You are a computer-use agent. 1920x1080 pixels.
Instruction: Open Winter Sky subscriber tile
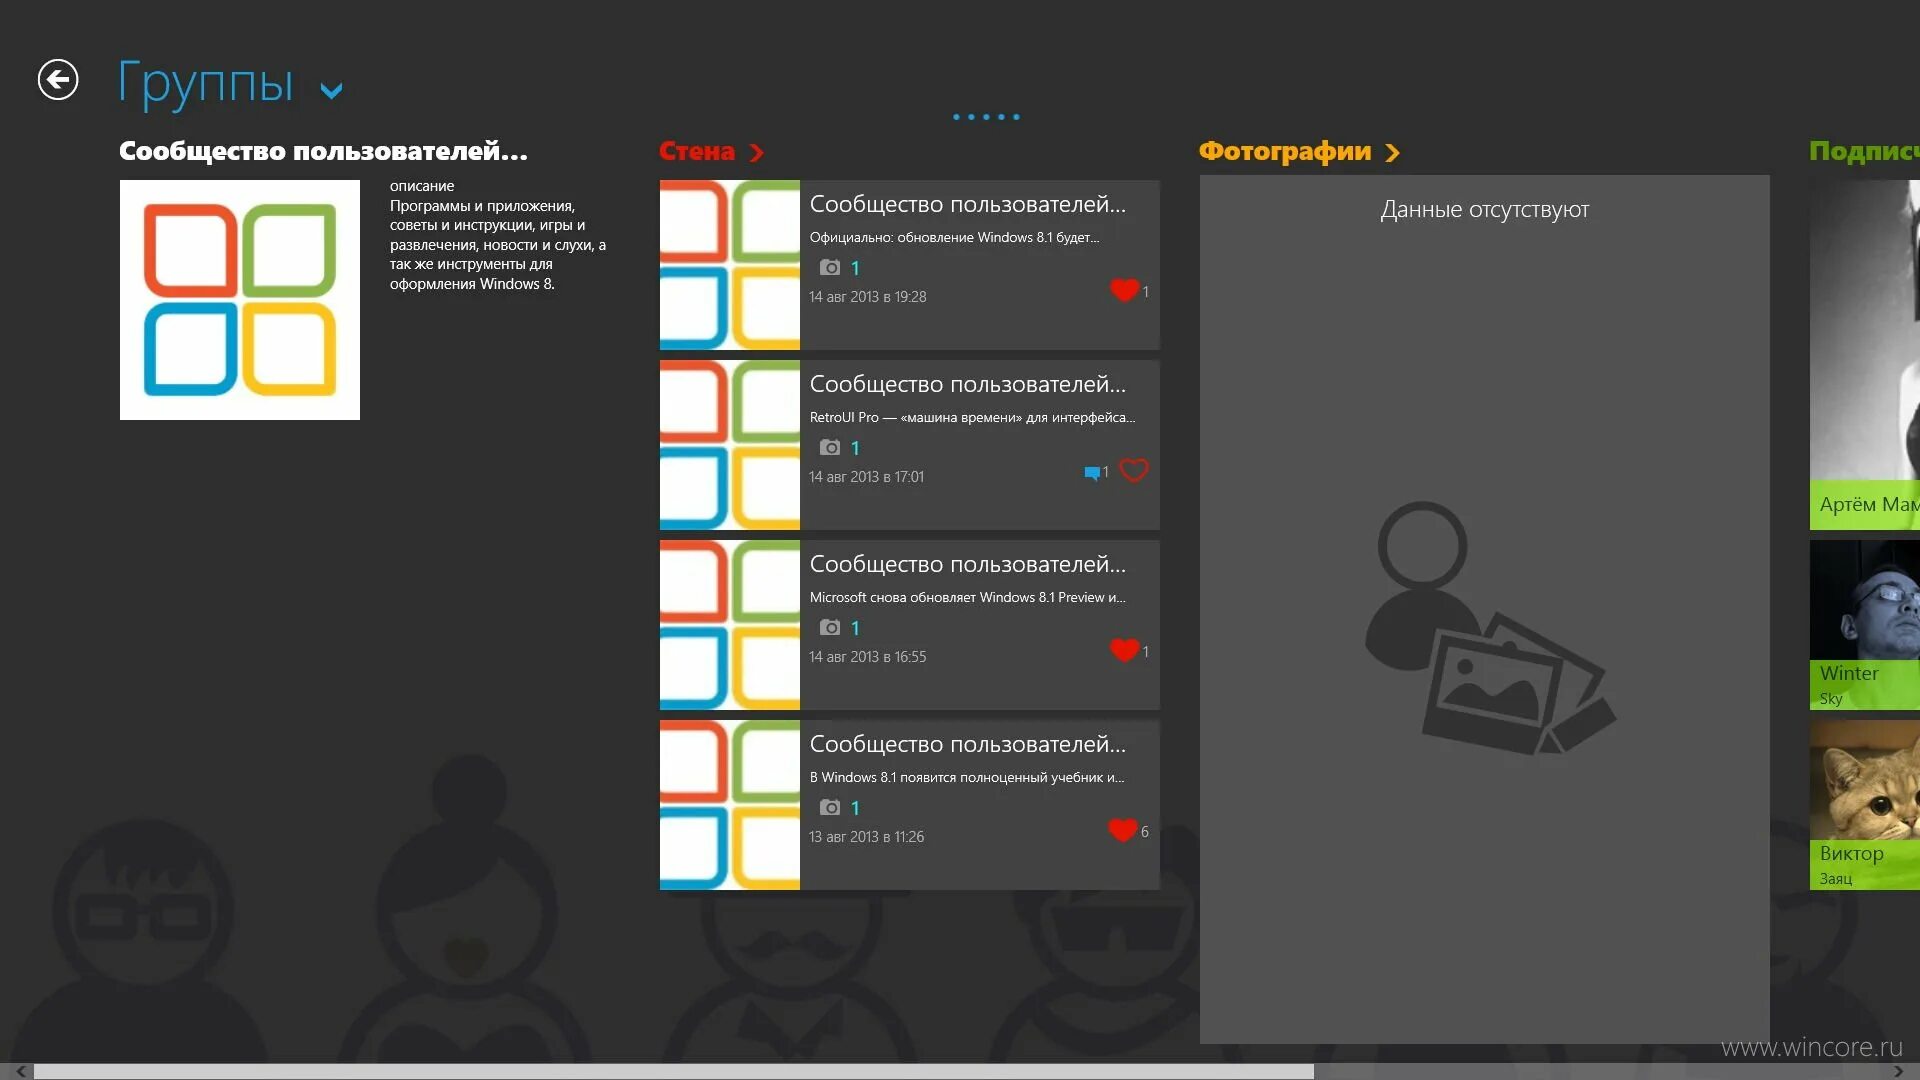coord(1864,625)
